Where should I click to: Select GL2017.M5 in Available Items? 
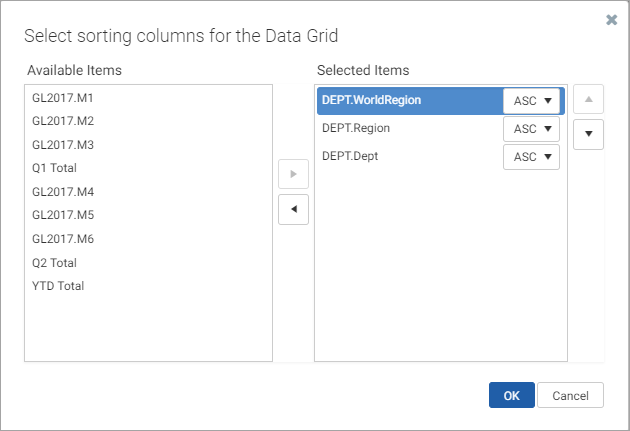coord(148,215)
